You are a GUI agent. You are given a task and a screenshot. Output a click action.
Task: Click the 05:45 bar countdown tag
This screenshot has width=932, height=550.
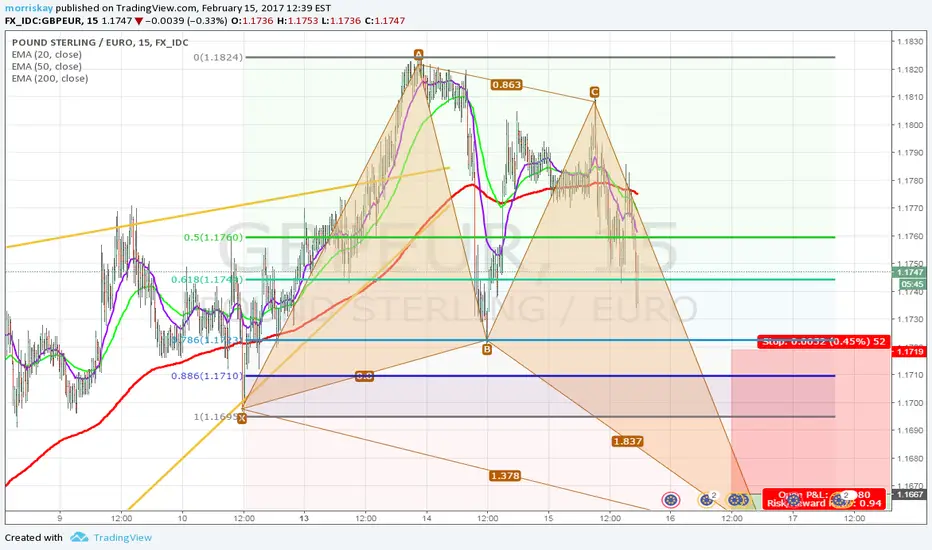click(x=910, y=284)
